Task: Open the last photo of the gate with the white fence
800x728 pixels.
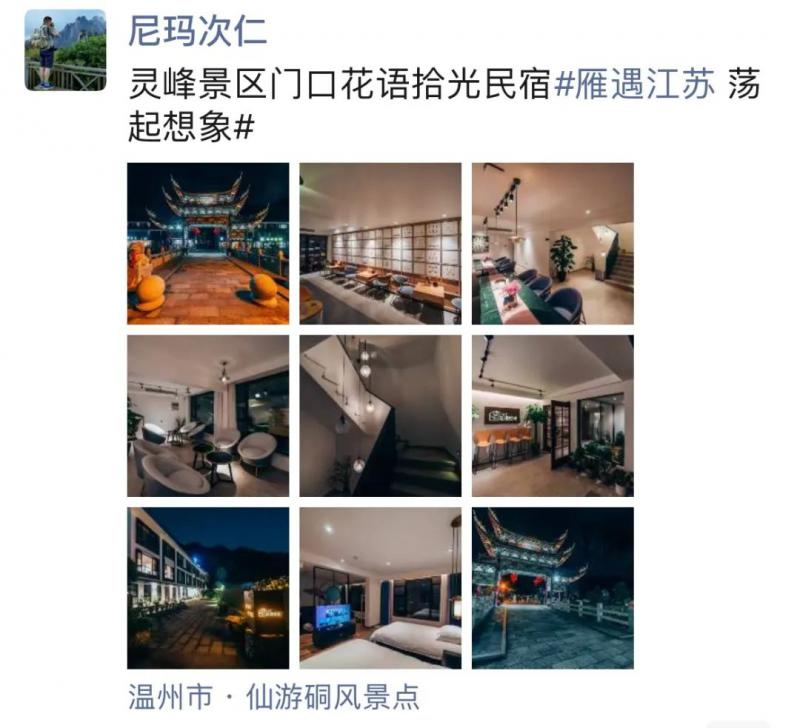Action: 553,588
